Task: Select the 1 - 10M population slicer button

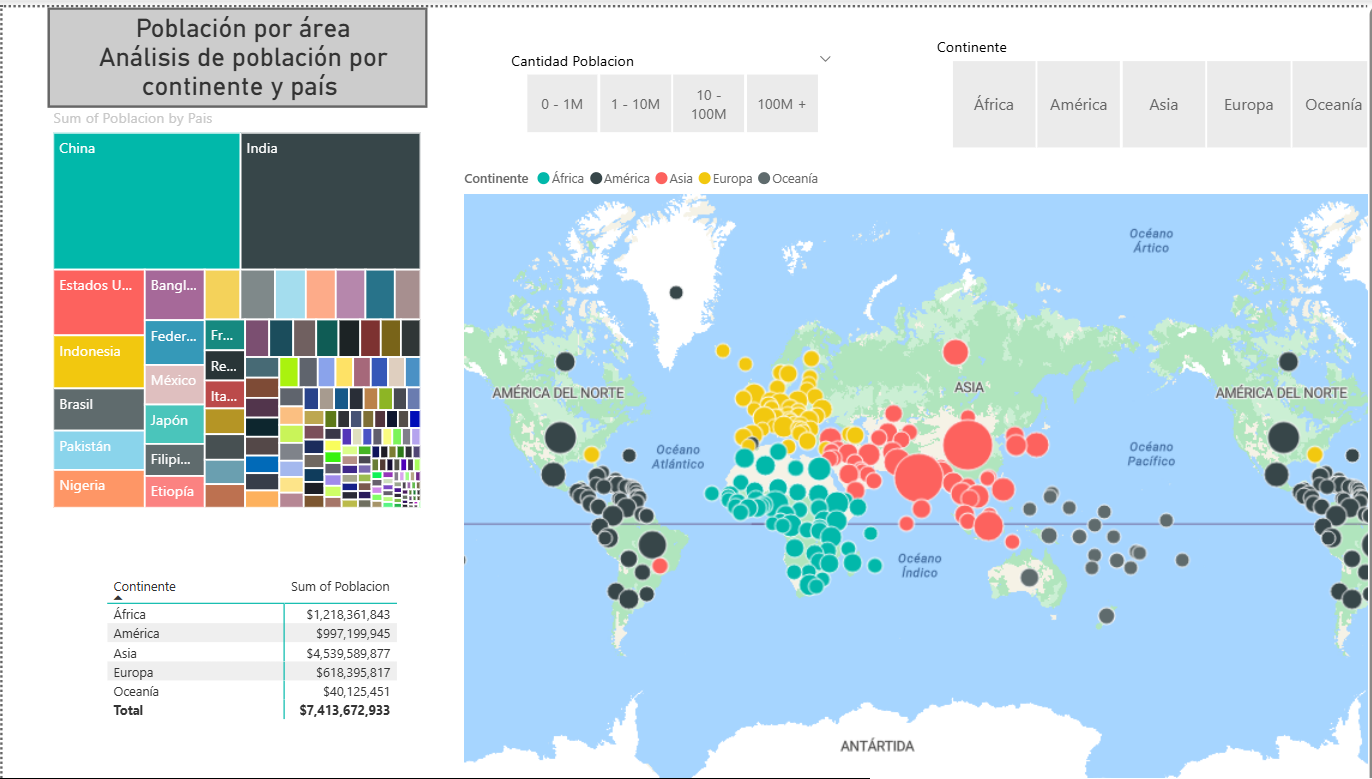Action: pos(635,104)
